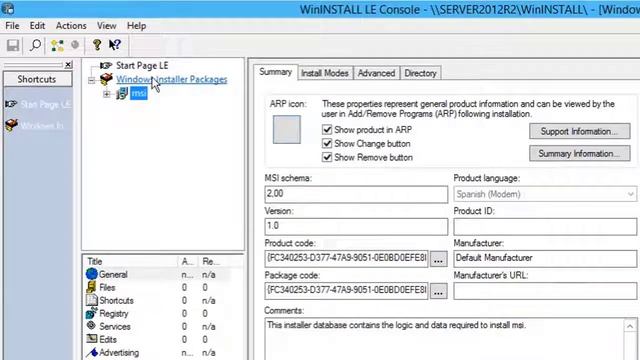Viewport: 640px width, 360px height.
Task: Close the Shortcuts side pane
Action: (x=69, y=64)
